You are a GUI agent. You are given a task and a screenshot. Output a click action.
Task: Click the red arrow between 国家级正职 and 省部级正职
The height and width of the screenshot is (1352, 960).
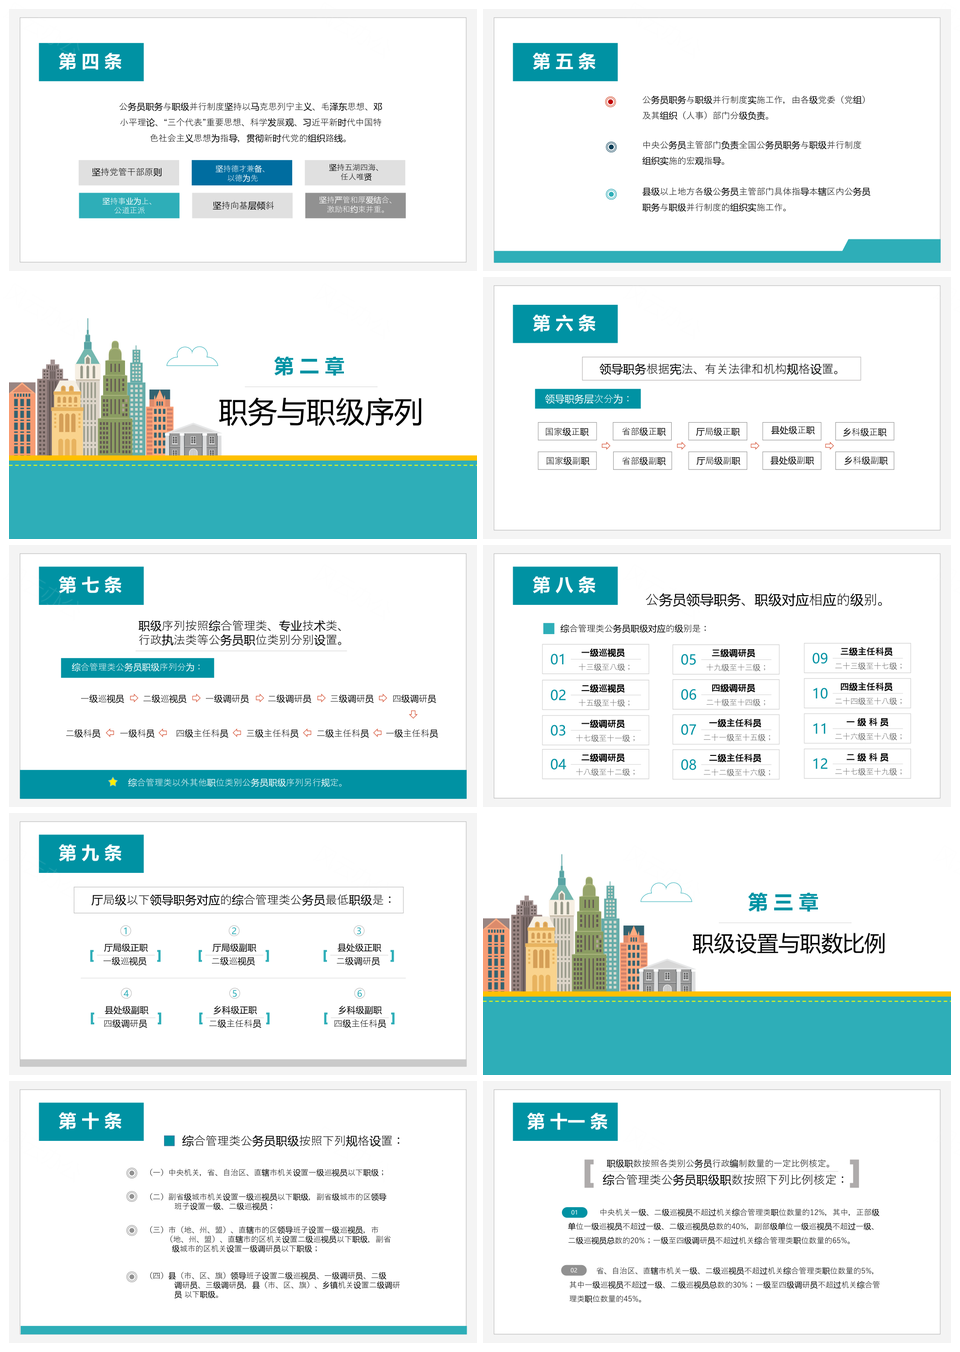(606, 446)
